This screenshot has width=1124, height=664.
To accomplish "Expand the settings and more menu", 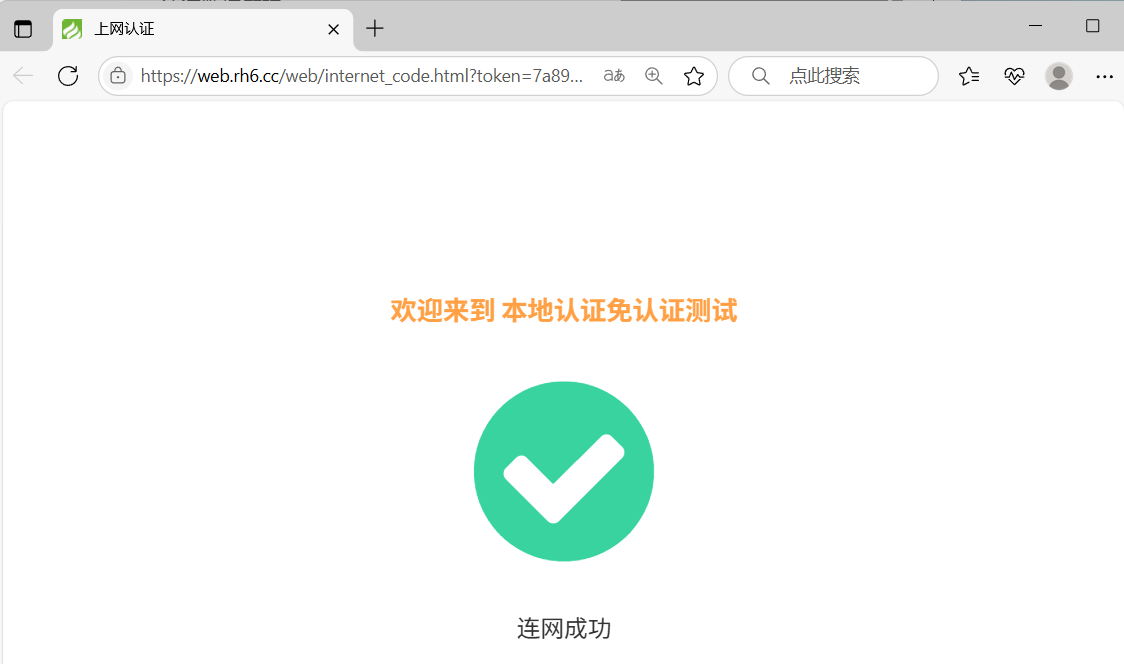I will tap(1105, 76).
